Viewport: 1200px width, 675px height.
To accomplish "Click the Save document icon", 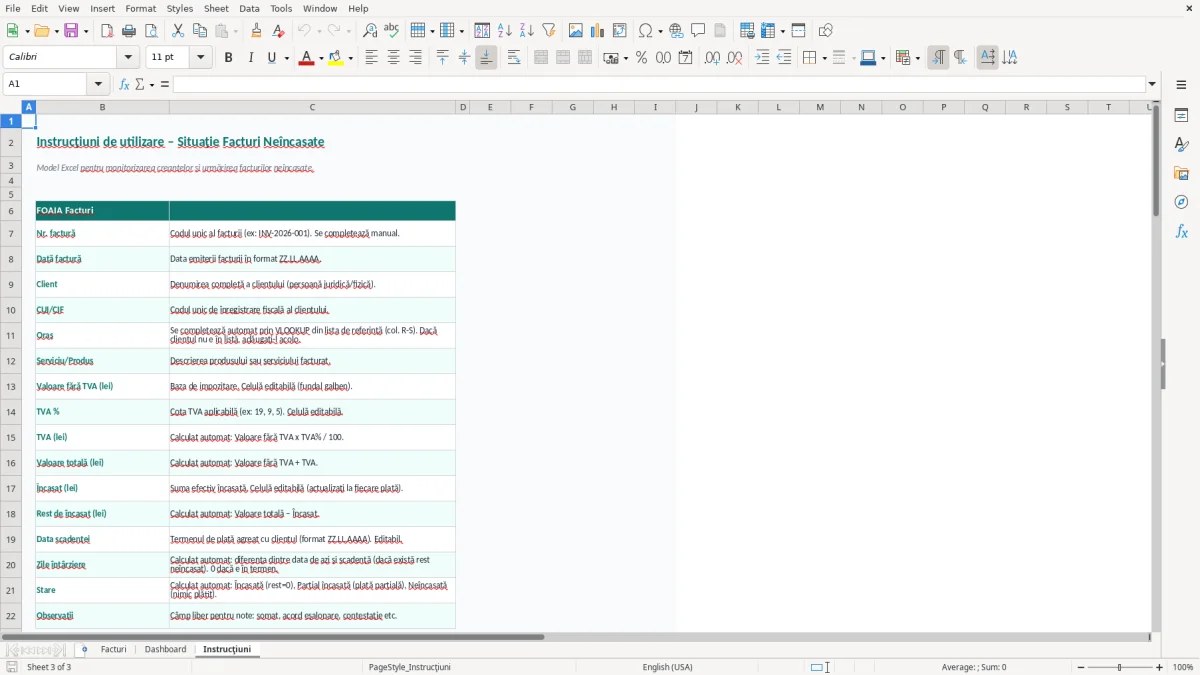I will (71, 31).
